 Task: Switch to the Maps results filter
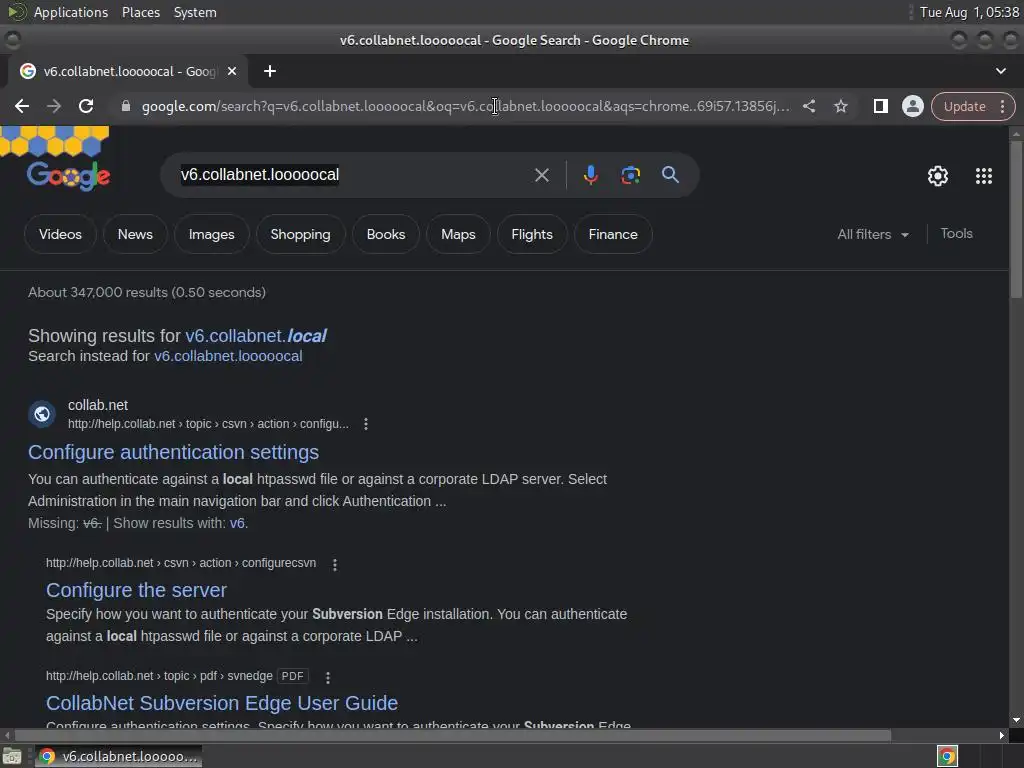(458, 234)
